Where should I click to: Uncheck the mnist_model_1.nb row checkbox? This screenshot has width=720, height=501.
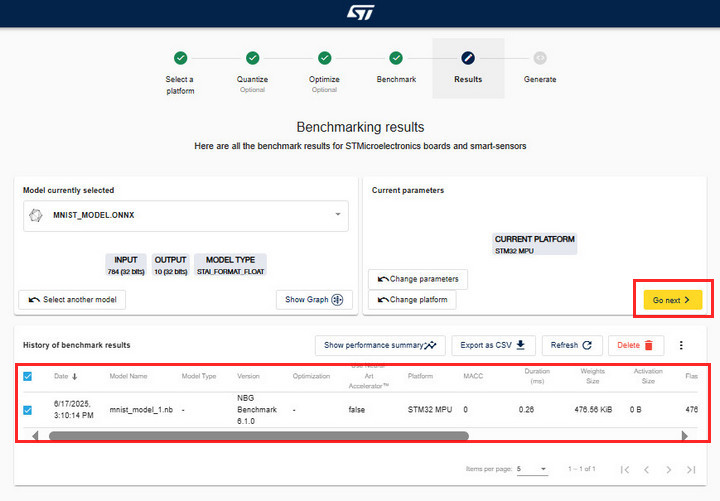[x=28, y=410]
